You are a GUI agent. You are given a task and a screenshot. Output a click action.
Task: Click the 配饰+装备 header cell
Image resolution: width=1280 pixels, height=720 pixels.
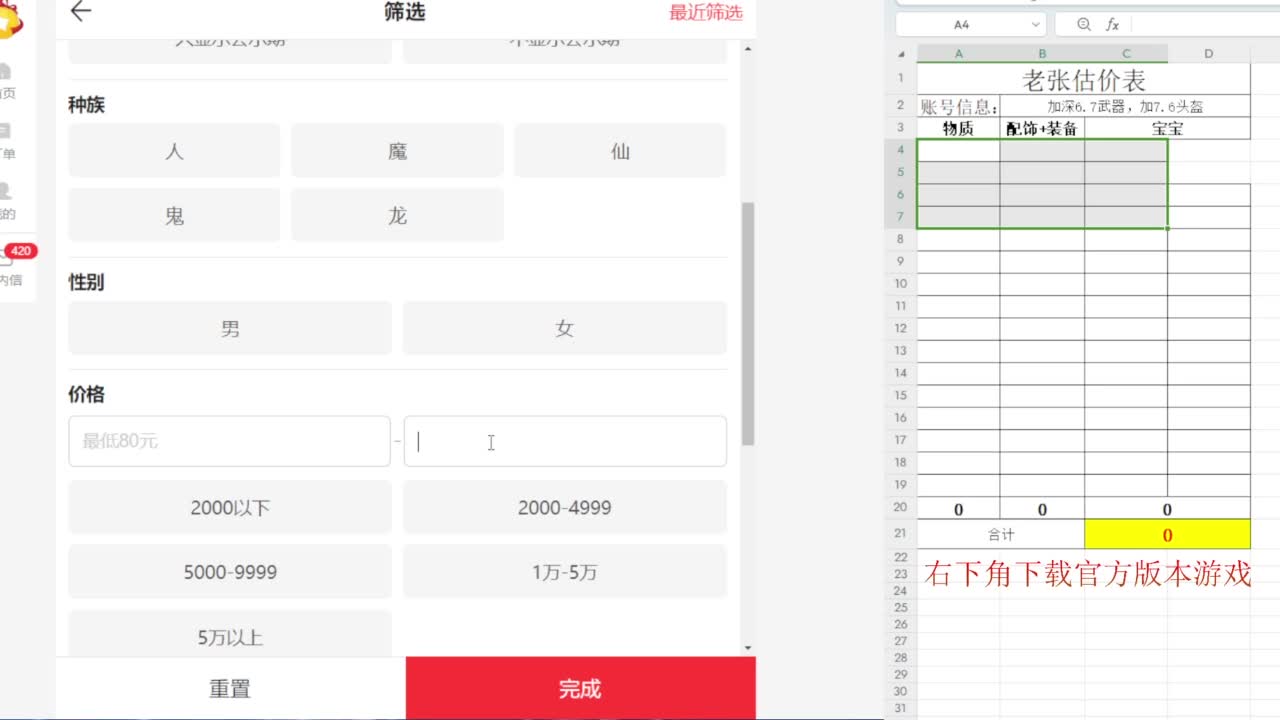1042,128
